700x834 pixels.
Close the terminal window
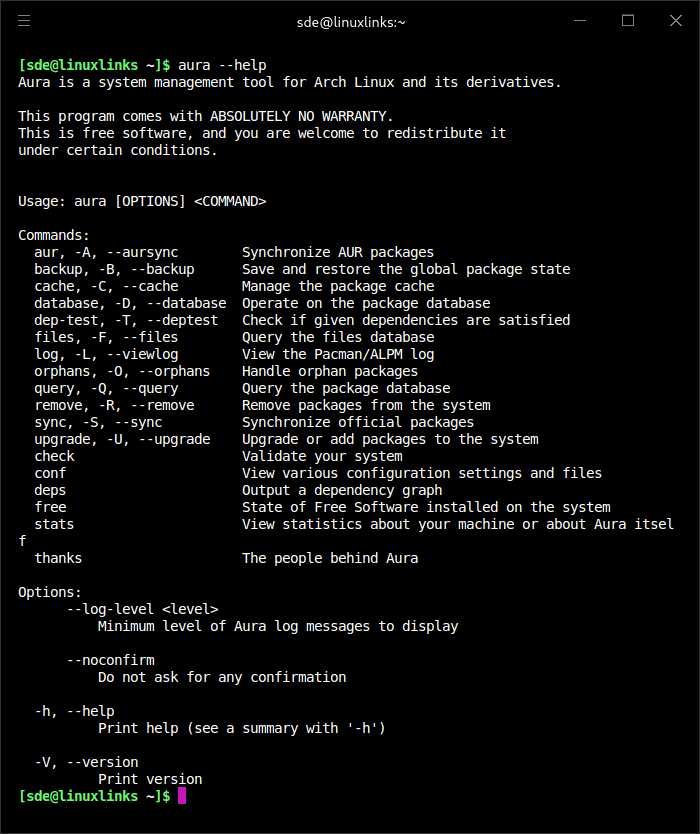(676, 21)
